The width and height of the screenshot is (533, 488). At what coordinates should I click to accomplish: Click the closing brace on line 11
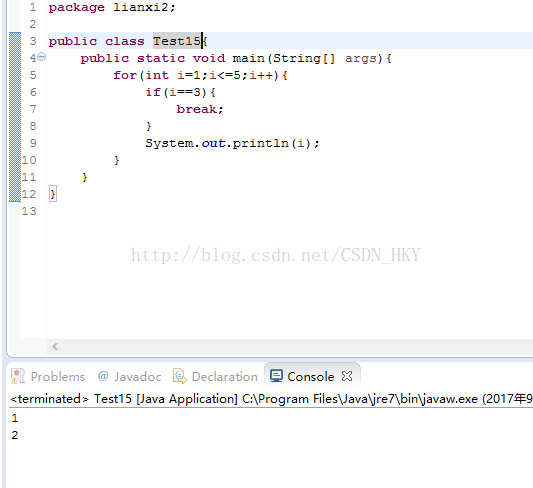pyautogui.click(x=85, y=177)
